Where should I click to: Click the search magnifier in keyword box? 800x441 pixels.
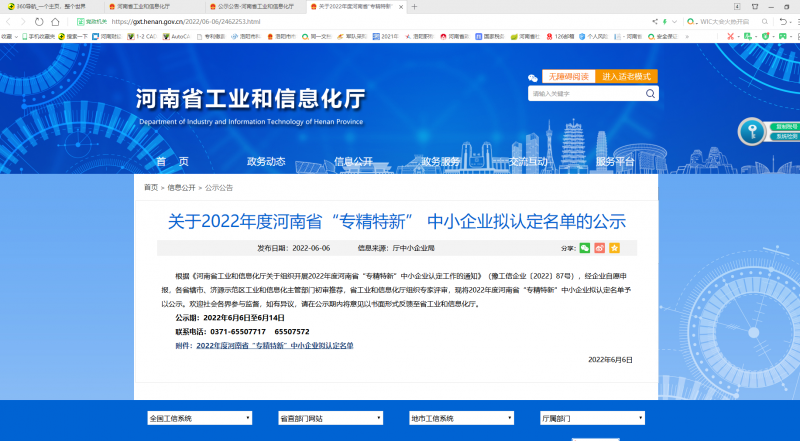pos(651,94)
